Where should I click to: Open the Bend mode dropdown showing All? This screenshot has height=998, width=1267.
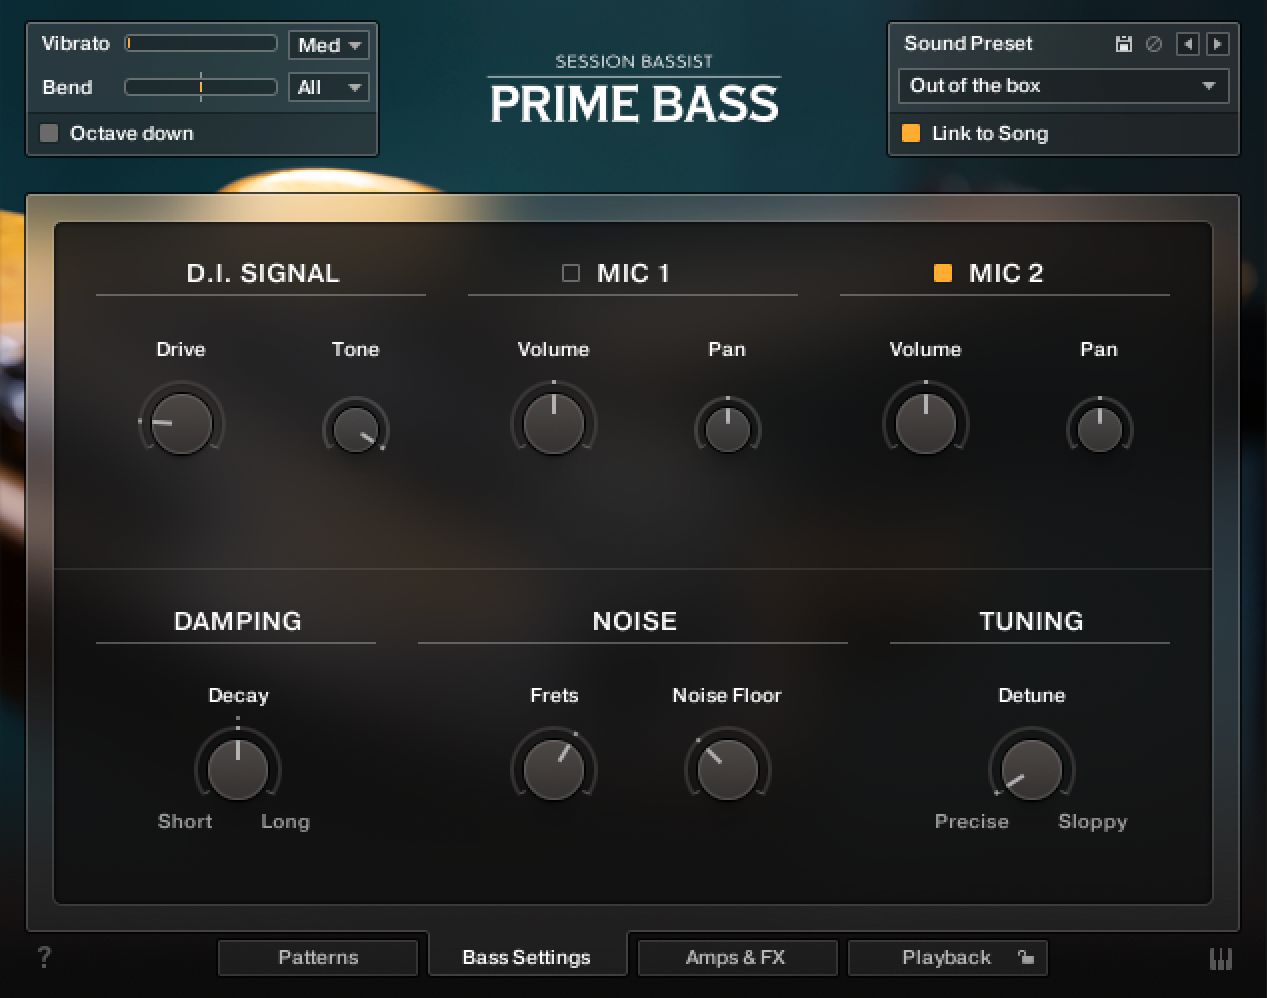point(328,87)
